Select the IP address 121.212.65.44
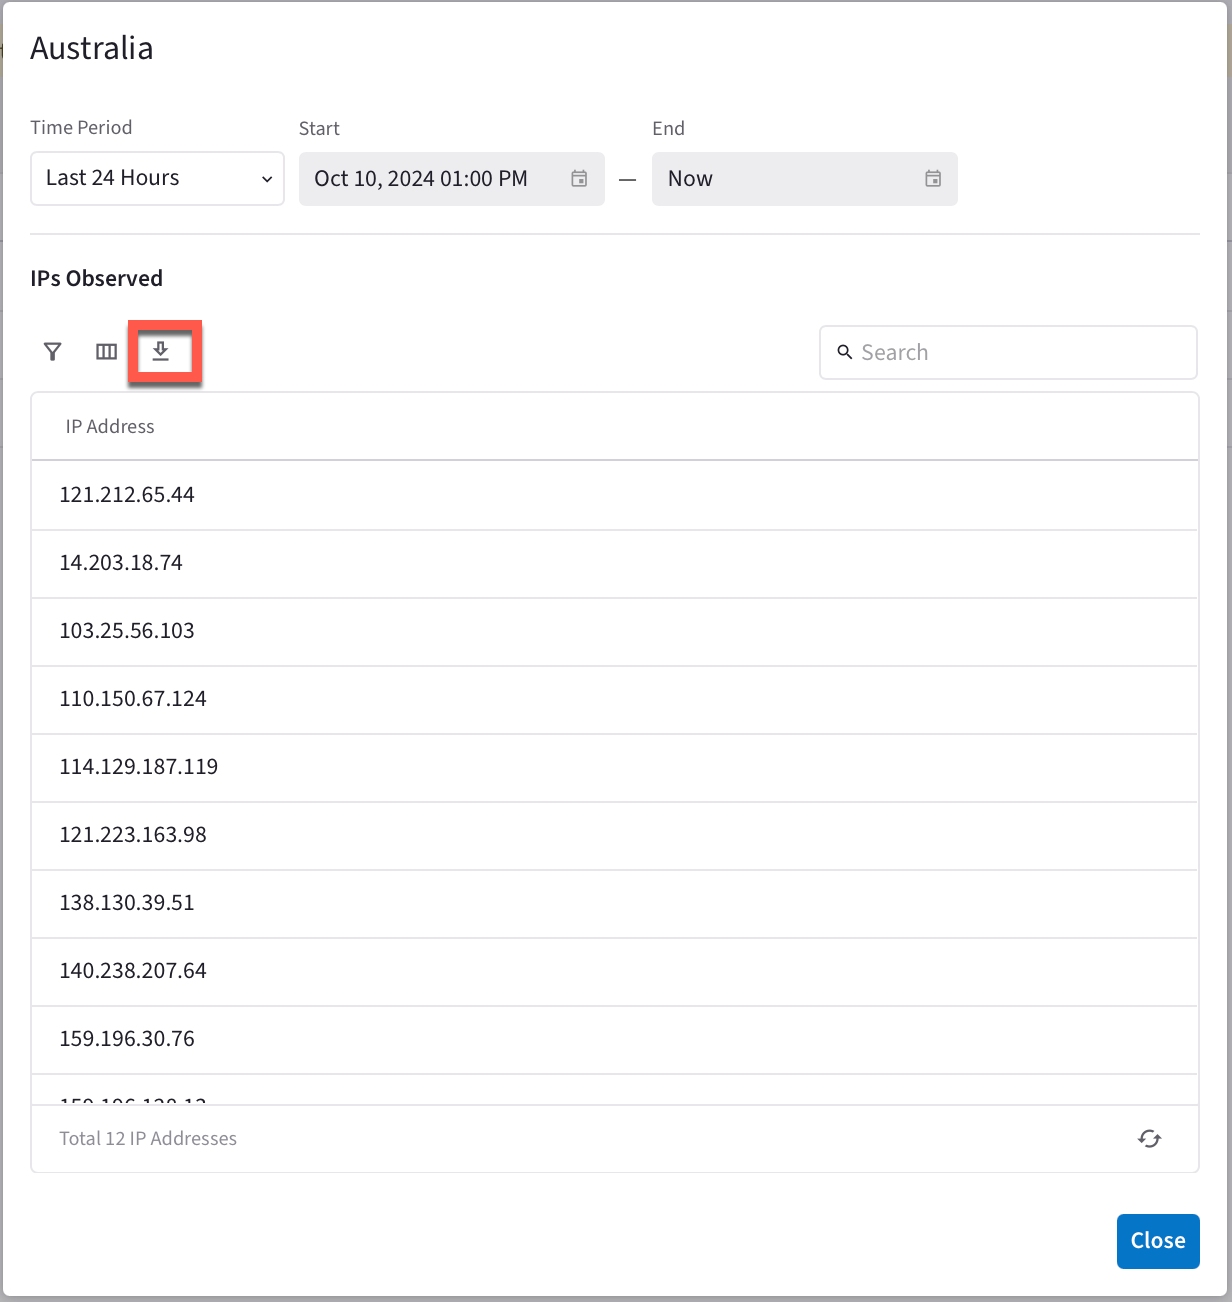 [x=127, y=494]
